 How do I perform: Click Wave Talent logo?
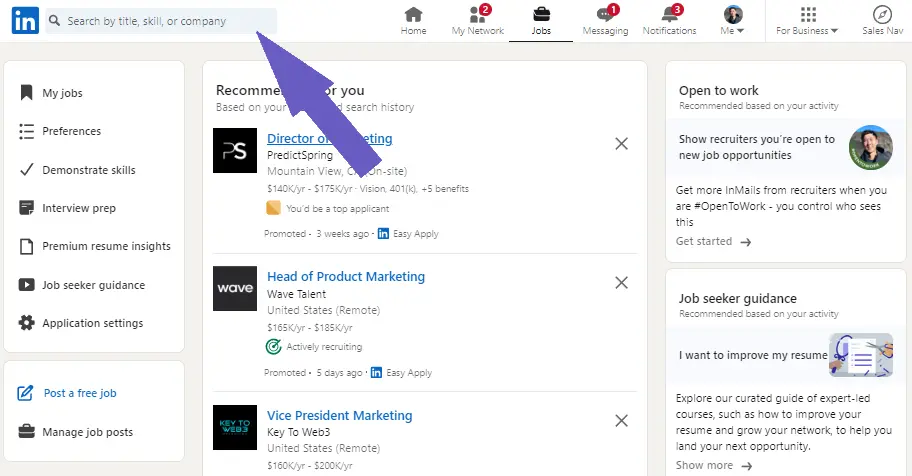coord(234,289)
